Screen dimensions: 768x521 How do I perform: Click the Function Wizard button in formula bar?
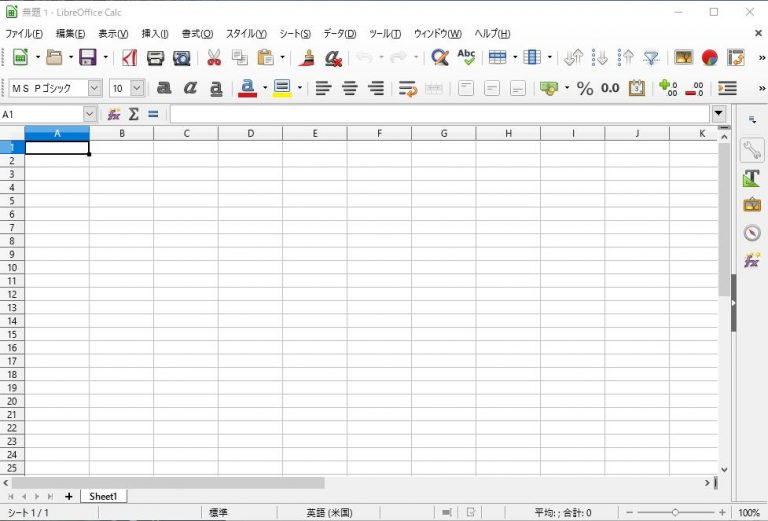[114, 114]
